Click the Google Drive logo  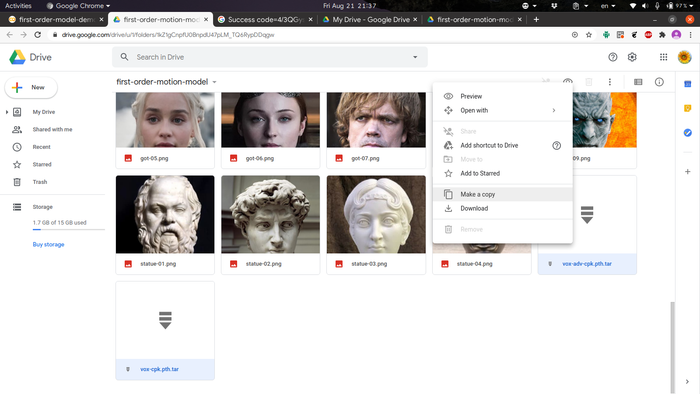click(x=18, y=57)
